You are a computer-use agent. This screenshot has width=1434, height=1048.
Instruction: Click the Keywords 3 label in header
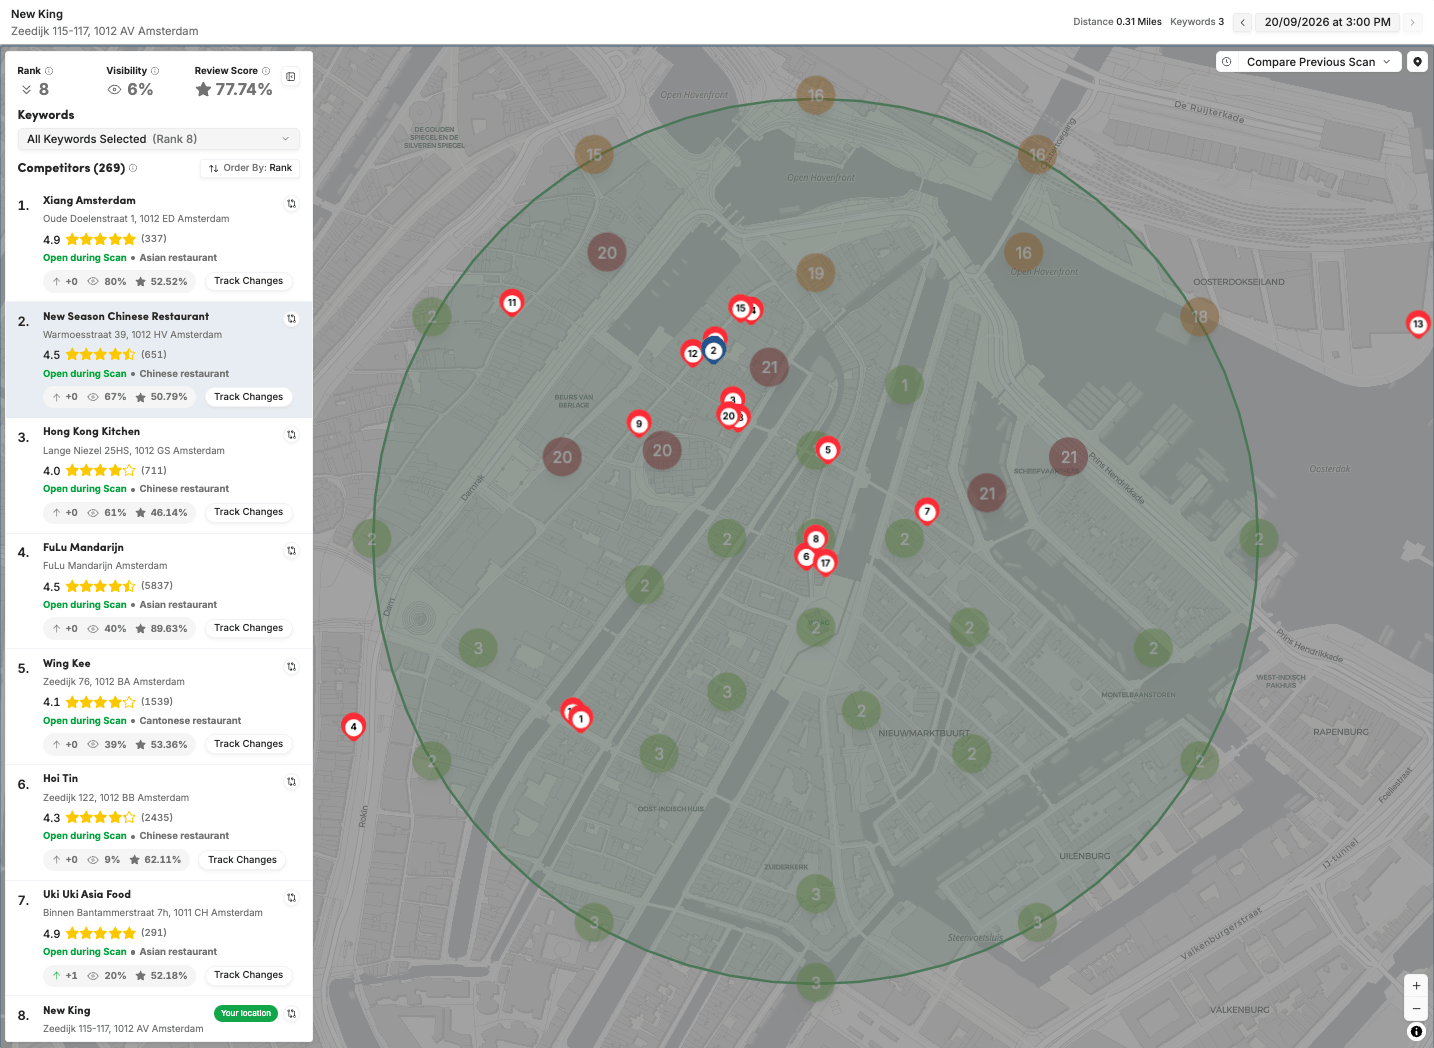1197,22
